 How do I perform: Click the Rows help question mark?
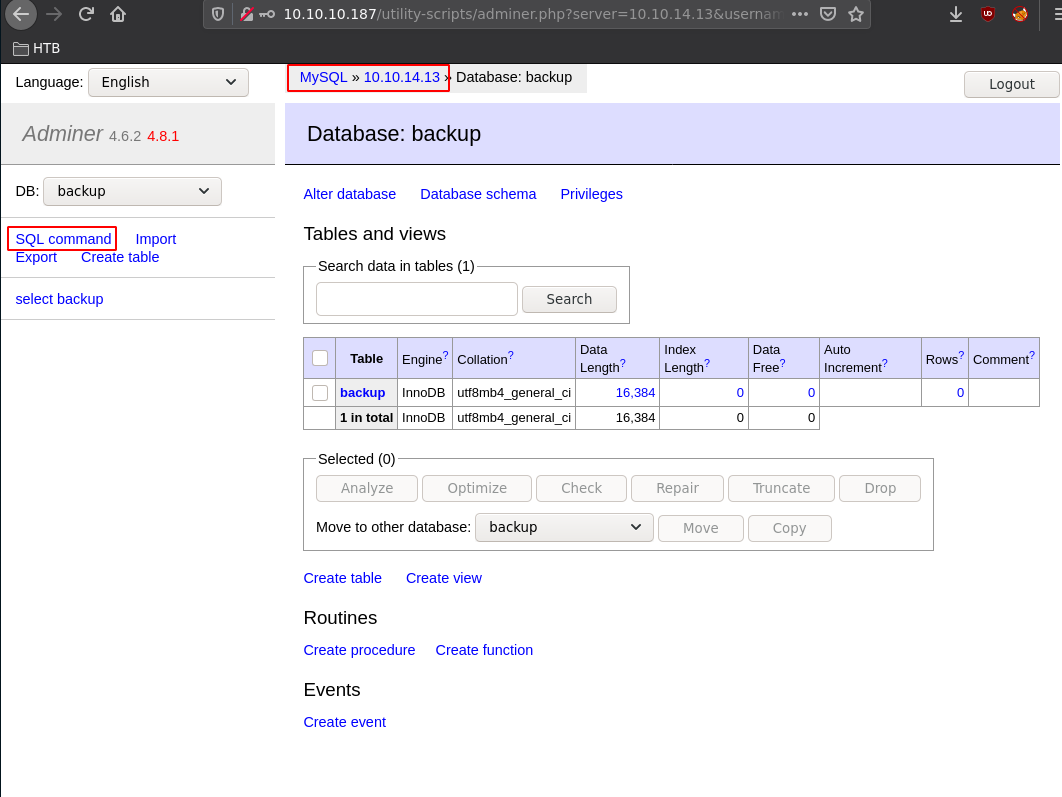(x=961, y=355)
